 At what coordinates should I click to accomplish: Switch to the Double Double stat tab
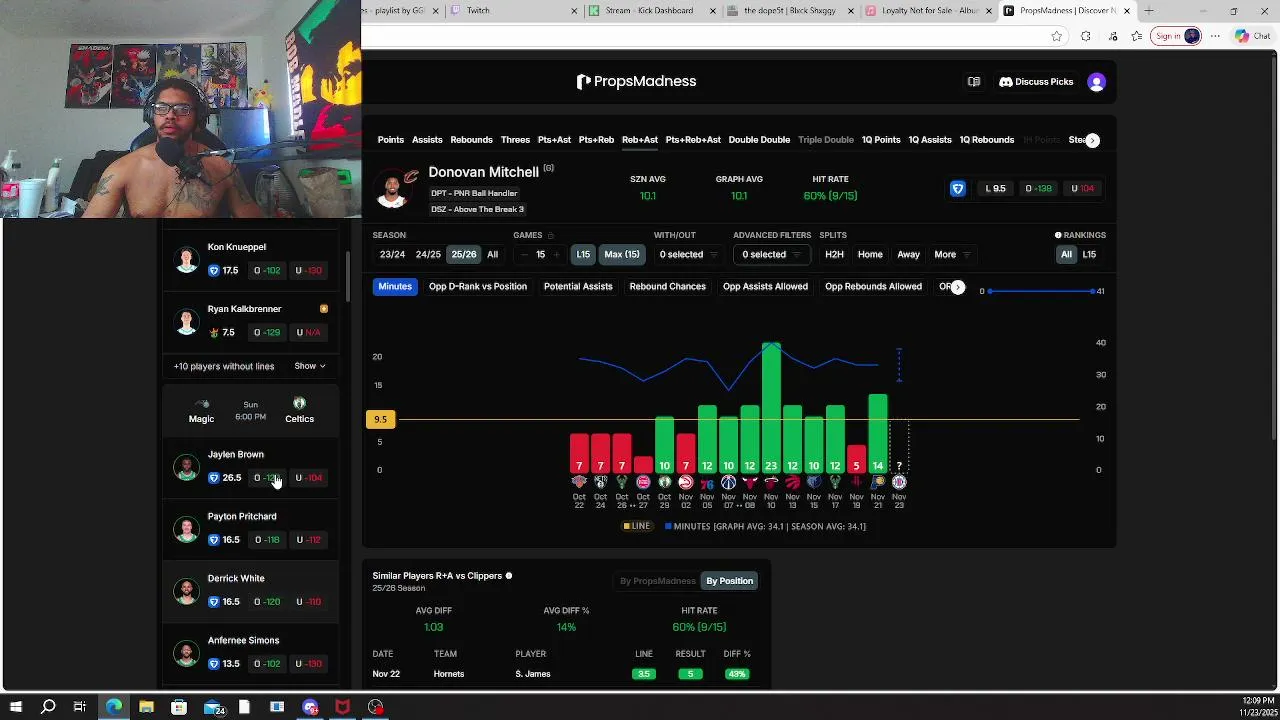(759, 140)
